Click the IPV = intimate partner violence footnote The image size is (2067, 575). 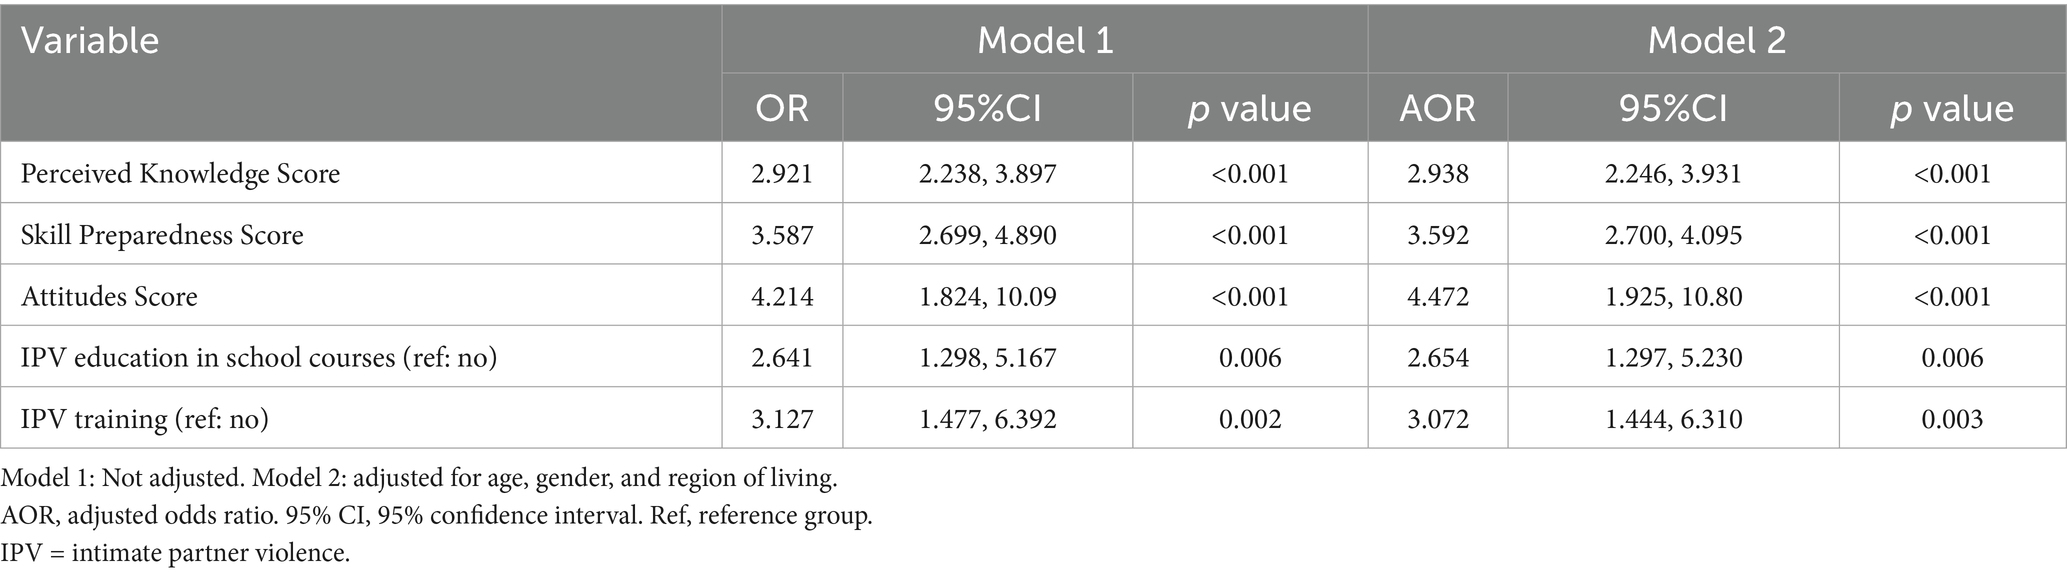coord(175,553)
